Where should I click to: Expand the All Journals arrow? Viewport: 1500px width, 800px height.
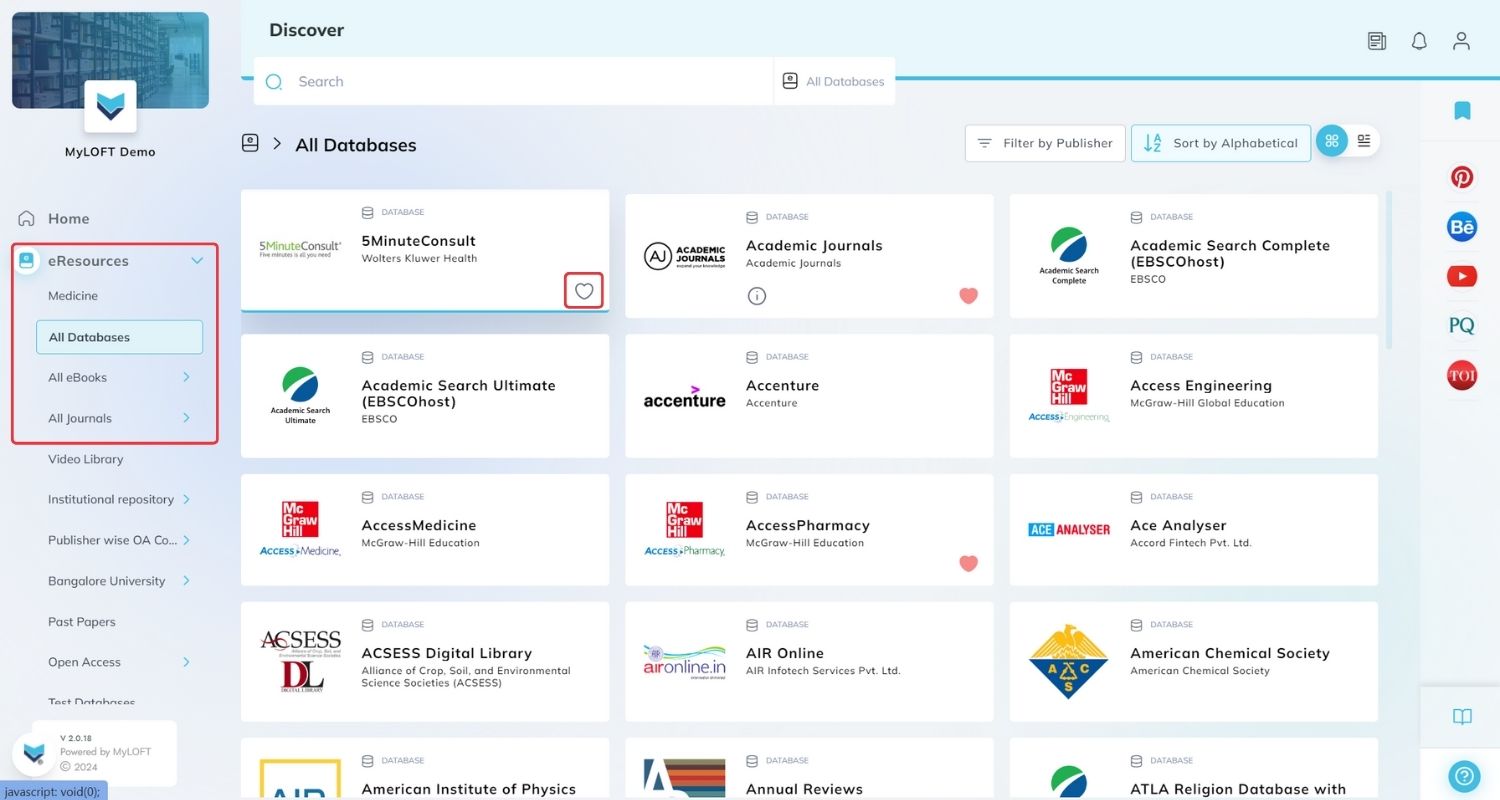pos(186,418)
